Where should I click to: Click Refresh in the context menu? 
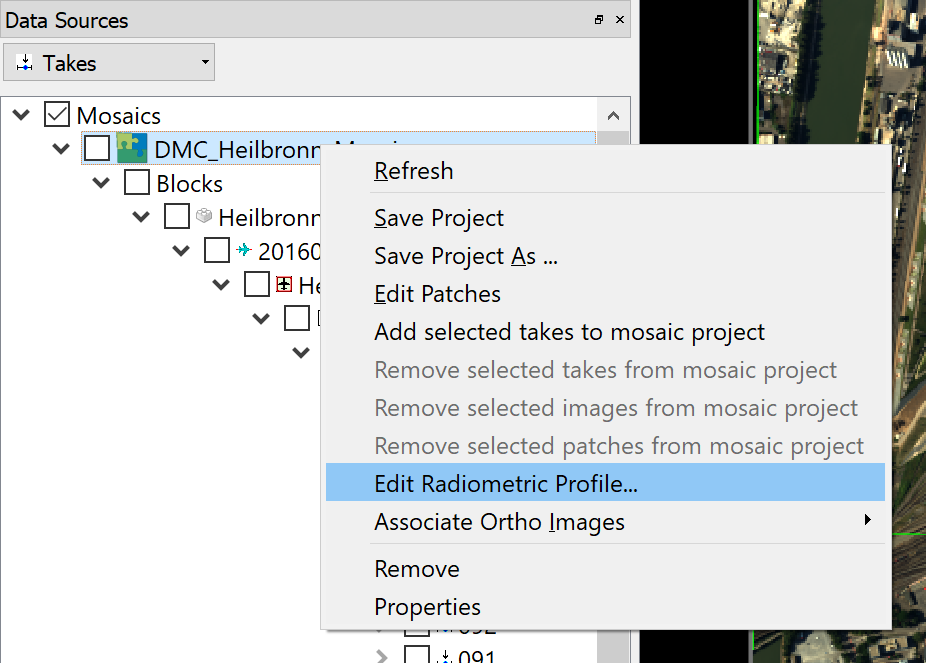point(414,171)
